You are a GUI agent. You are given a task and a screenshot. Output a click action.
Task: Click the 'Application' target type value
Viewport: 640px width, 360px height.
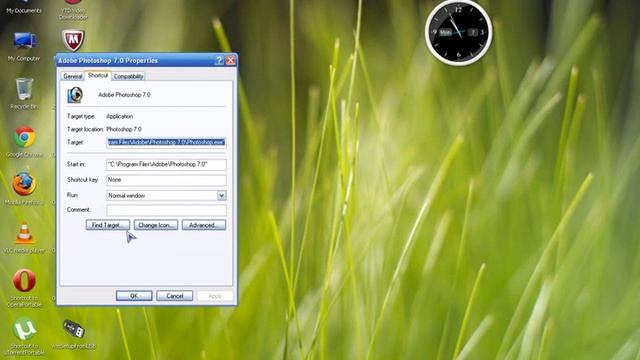[119, 116]
